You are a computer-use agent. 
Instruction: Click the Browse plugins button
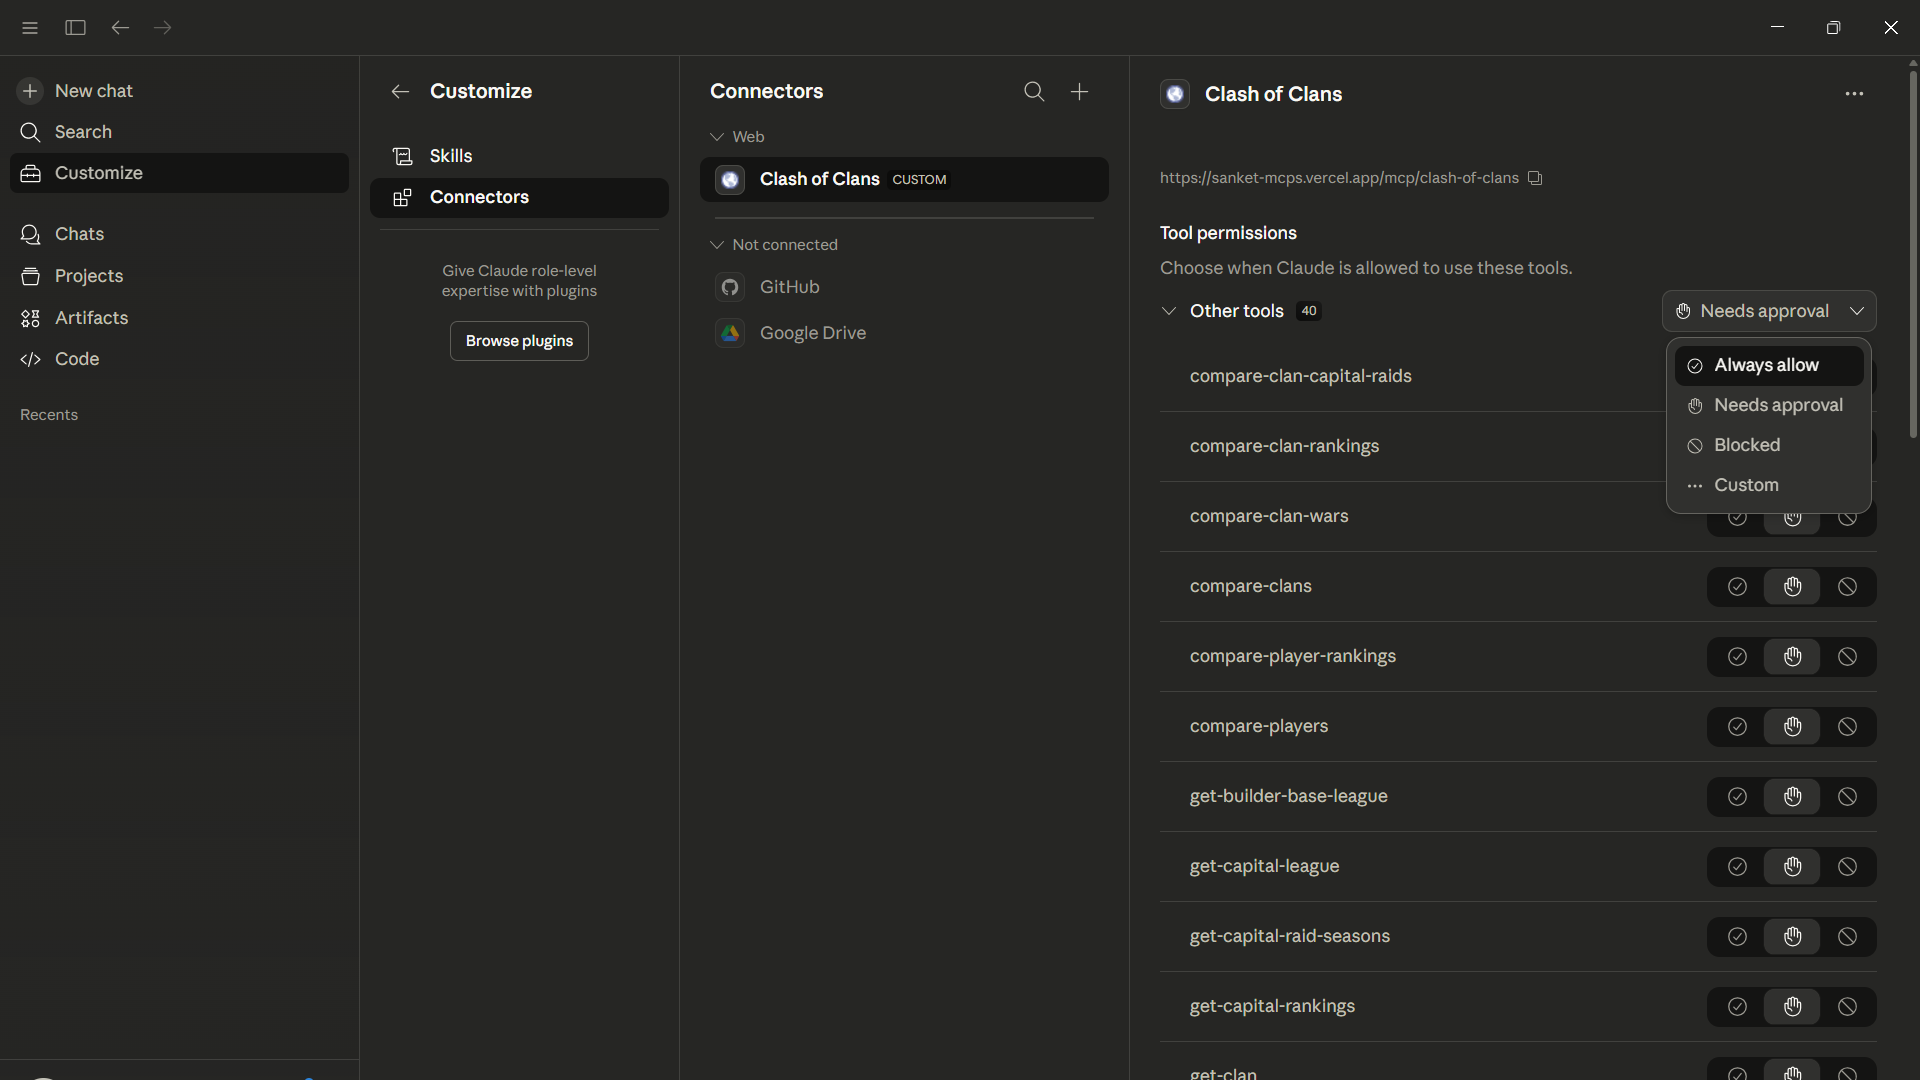[x=519, y=341]
